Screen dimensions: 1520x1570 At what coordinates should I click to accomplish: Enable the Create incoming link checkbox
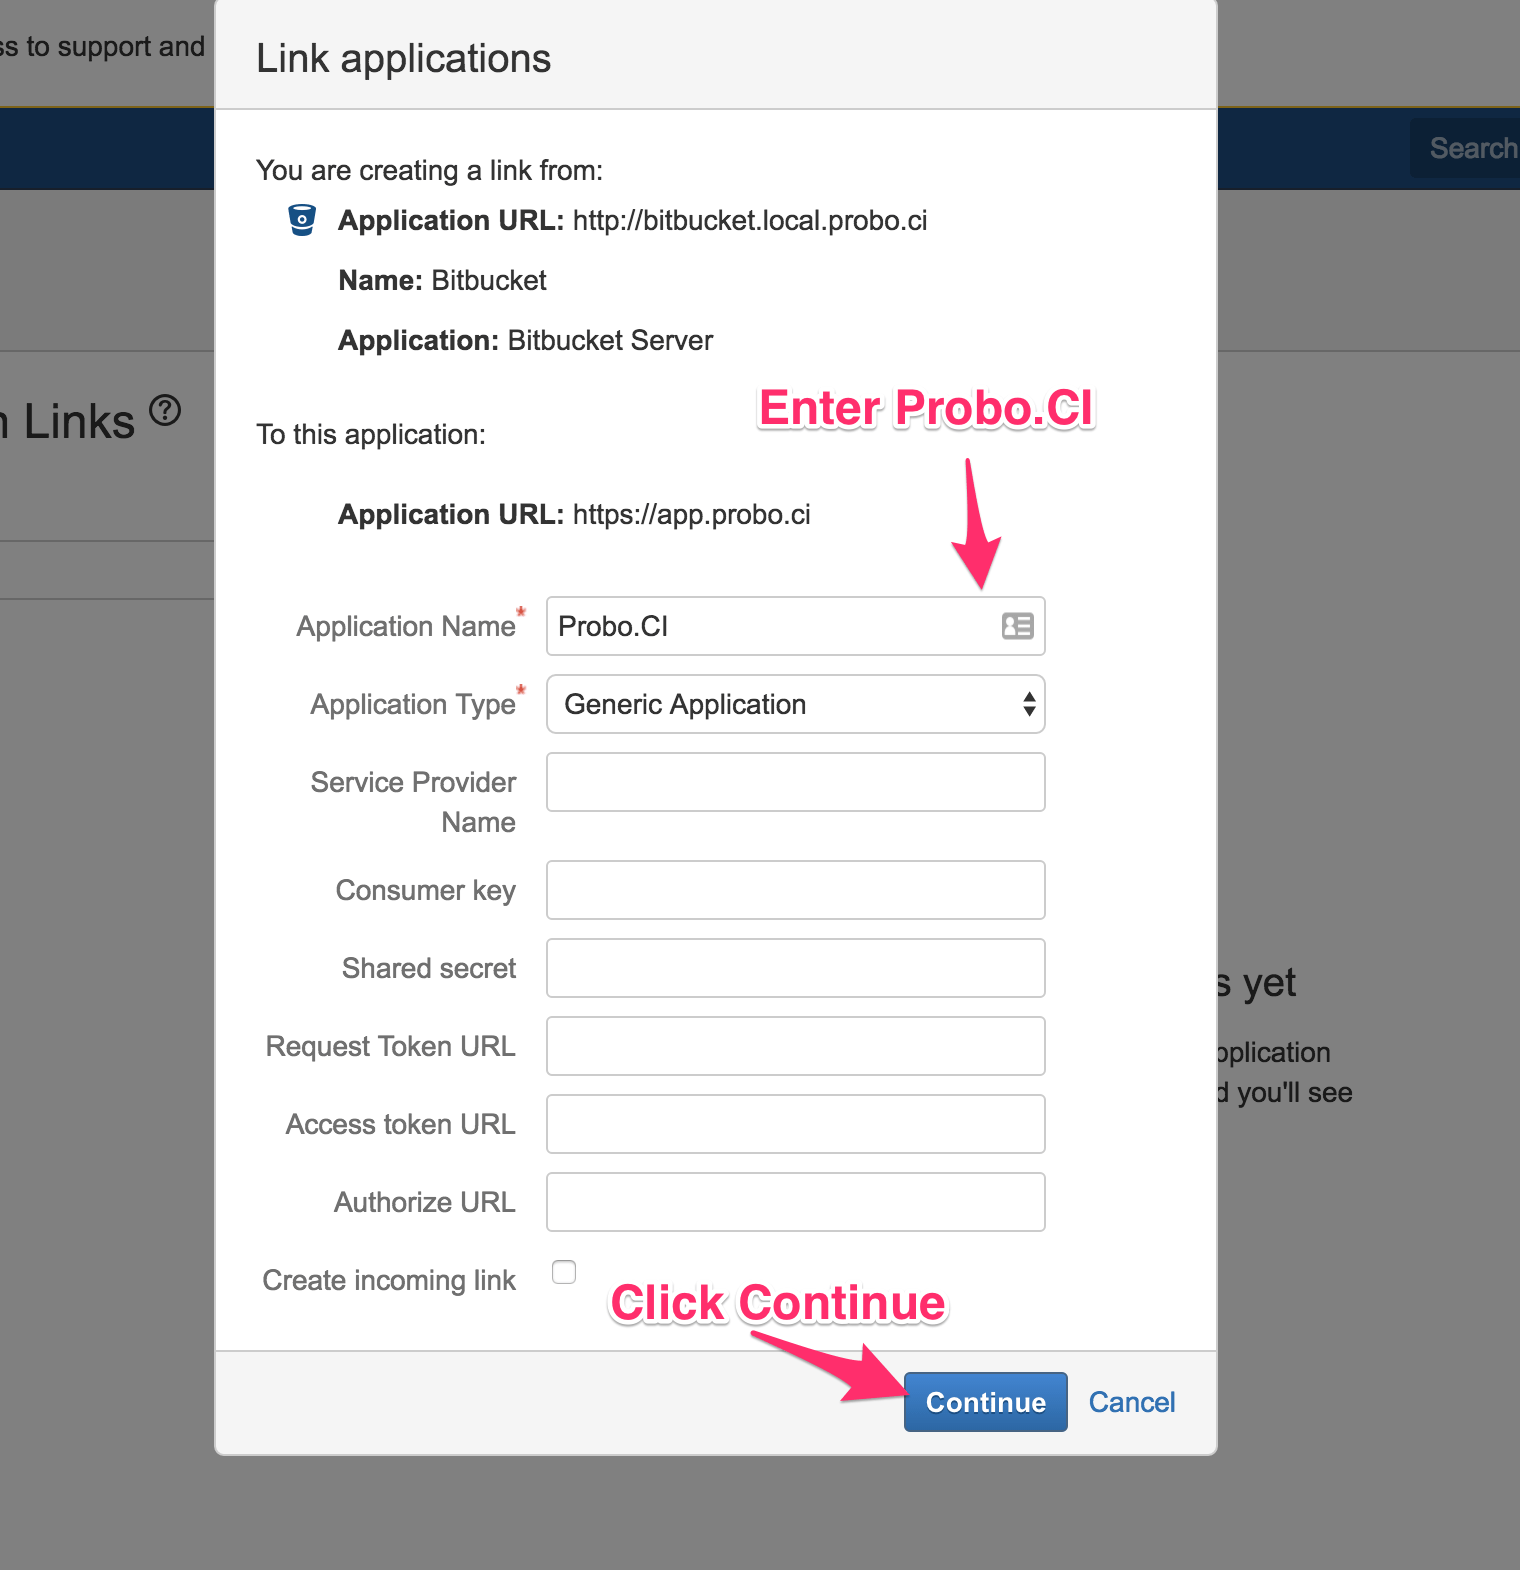(564, 1271)
